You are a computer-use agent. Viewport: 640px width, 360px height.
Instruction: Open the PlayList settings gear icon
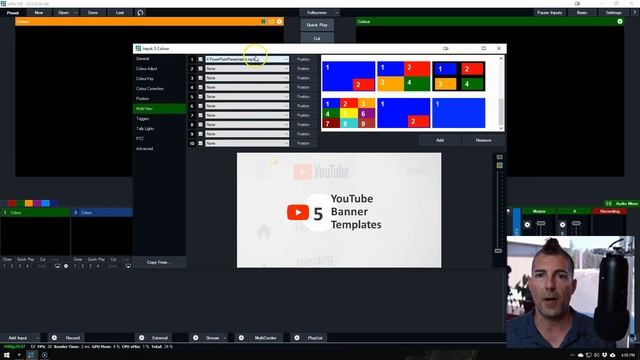click(x=297, y=338)
